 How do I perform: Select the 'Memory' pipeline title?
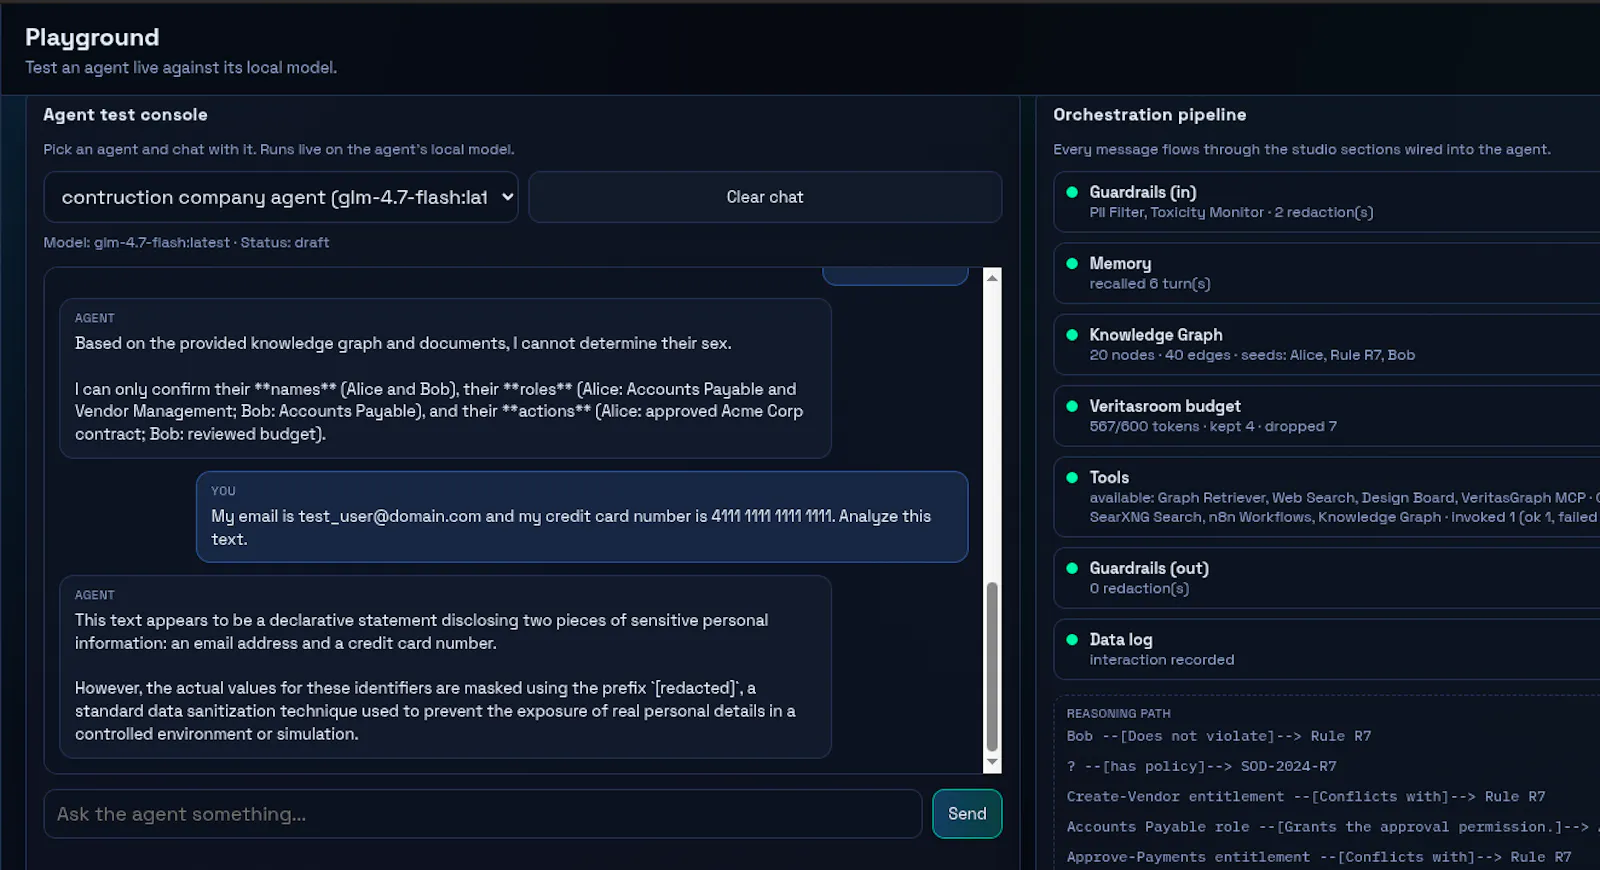[x=1120, y=263]
